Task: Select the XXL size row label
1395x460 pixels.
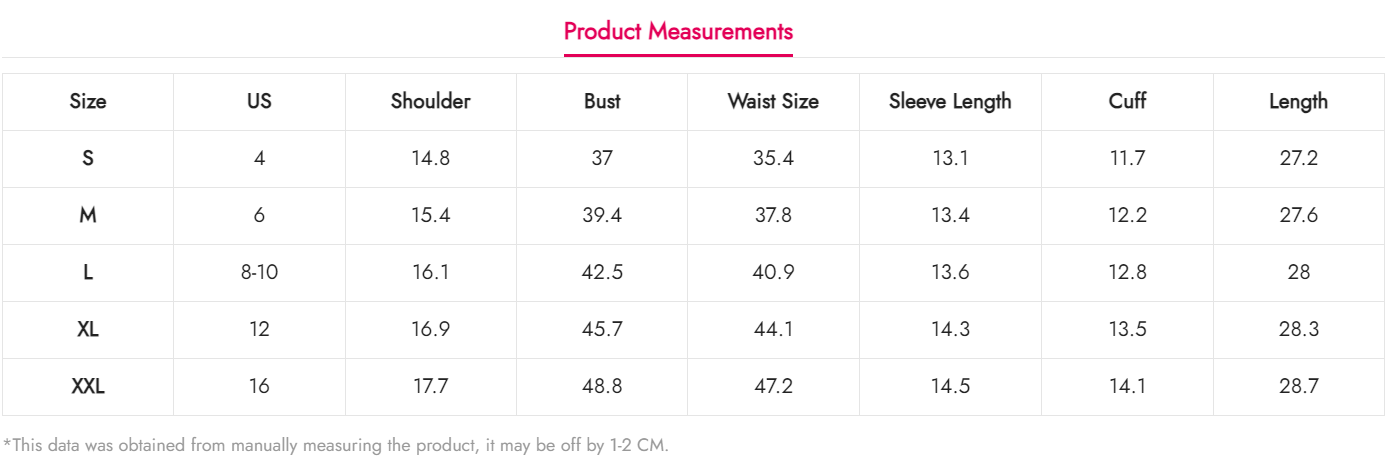Action: [88, 386]
